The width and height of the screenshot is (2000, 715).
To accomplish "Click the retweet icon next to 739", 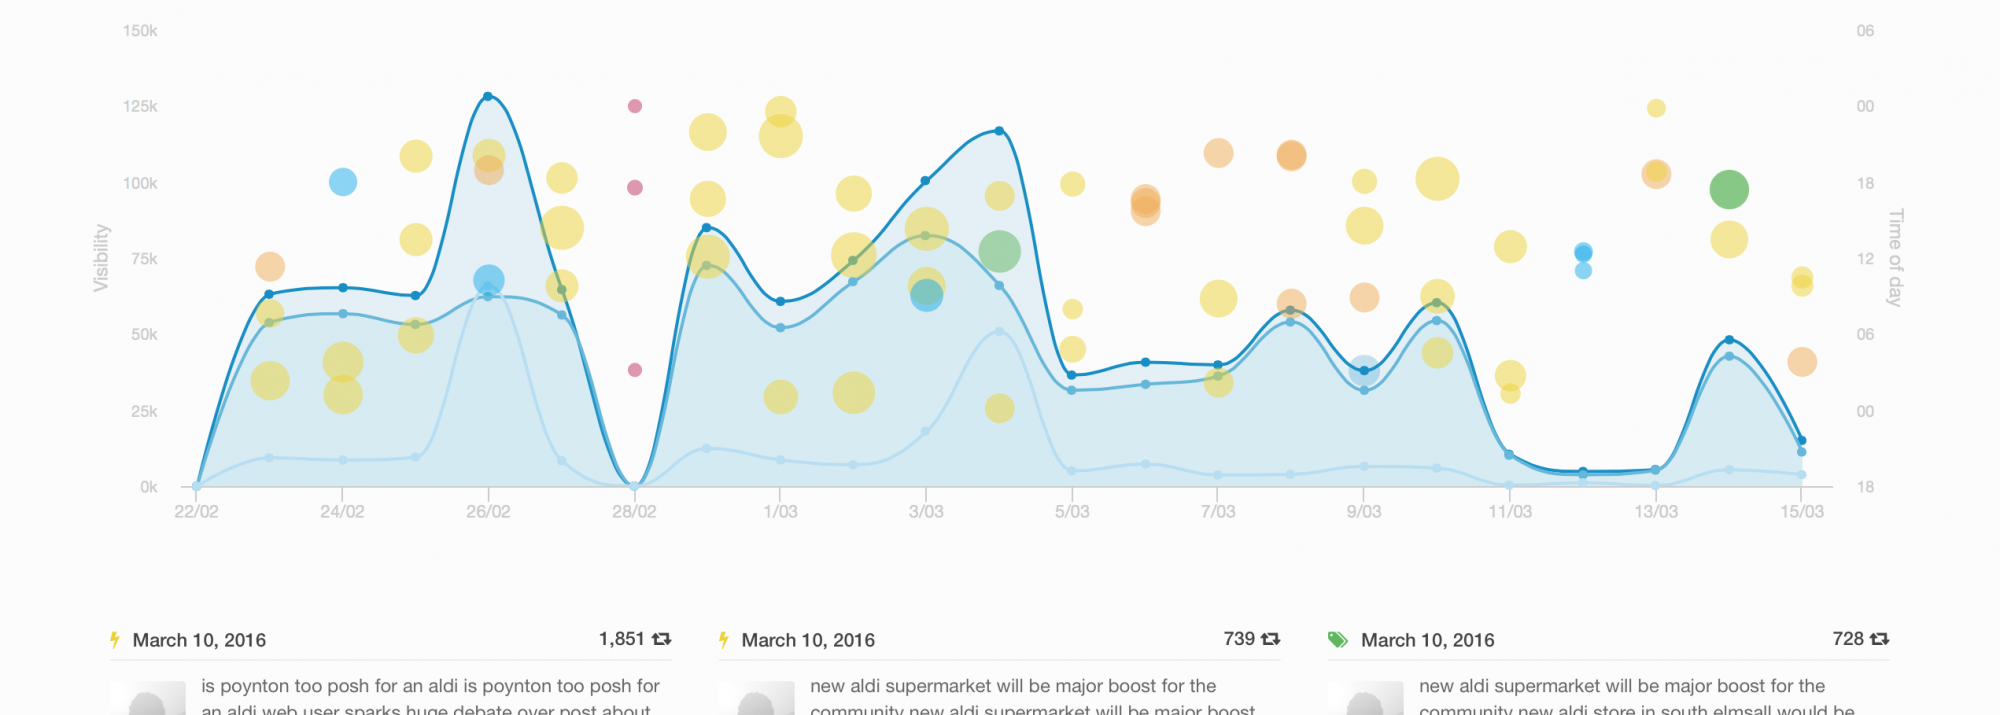I will click(1270, 639).
